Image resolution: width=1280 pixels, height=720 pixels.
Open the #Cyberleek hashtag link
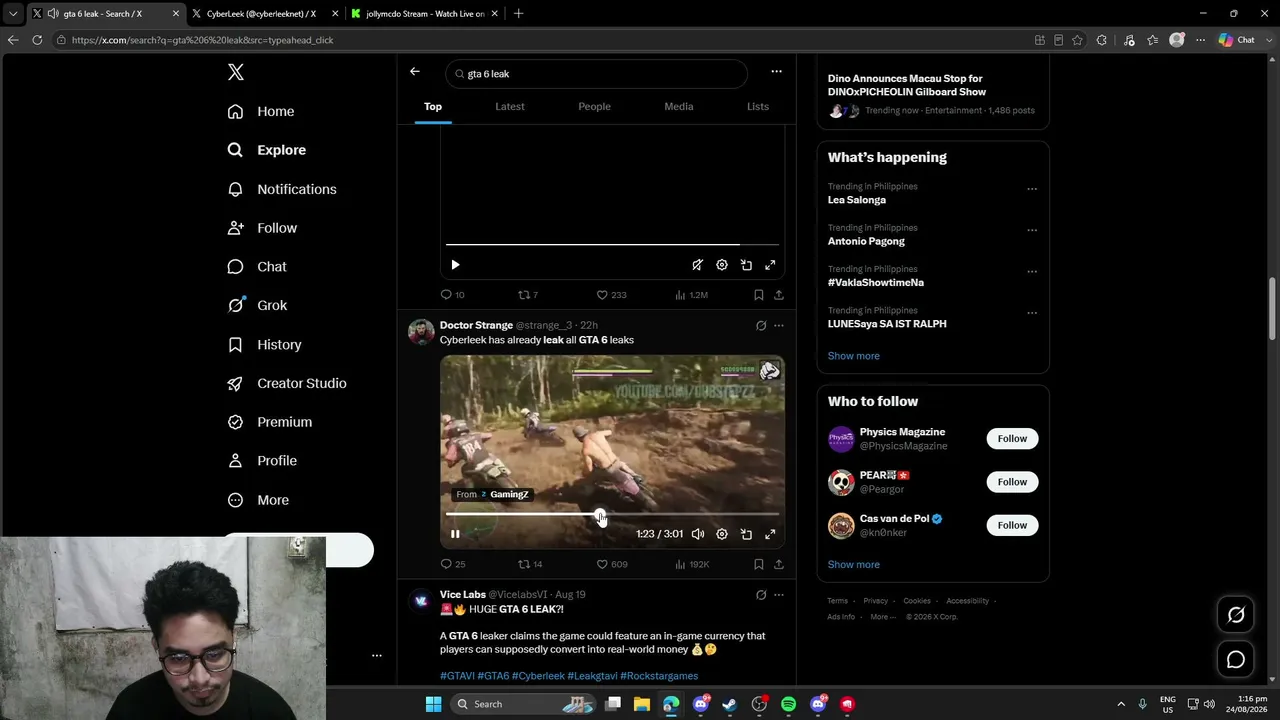(x=538, y=676)
